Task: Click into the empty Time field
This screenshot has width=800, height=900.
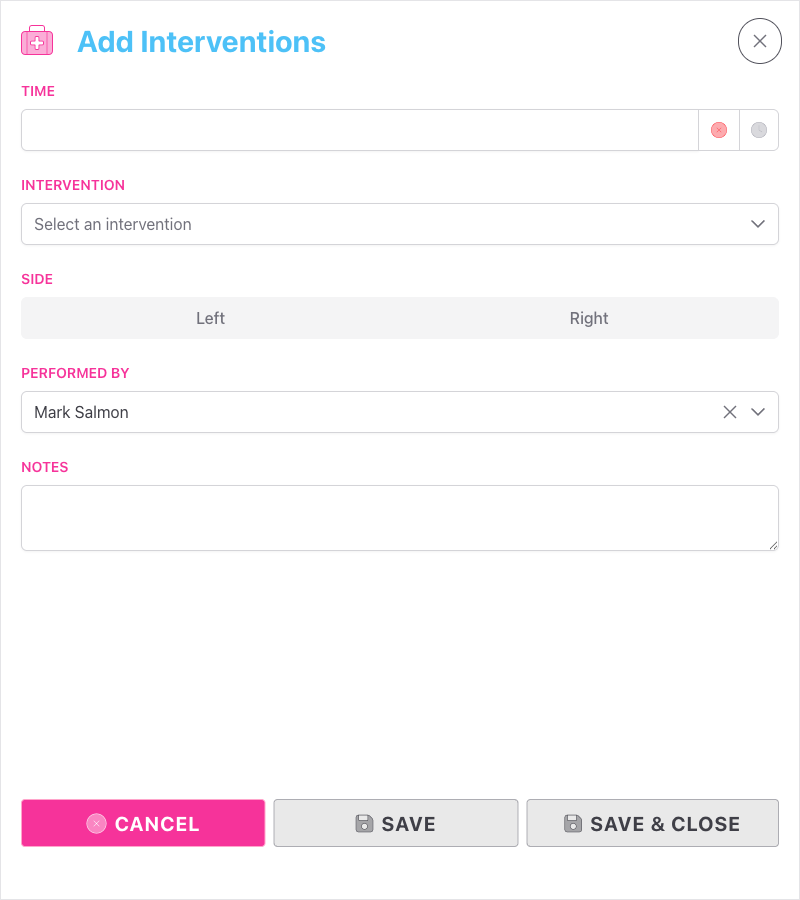Action: click(x=350, y=130)
